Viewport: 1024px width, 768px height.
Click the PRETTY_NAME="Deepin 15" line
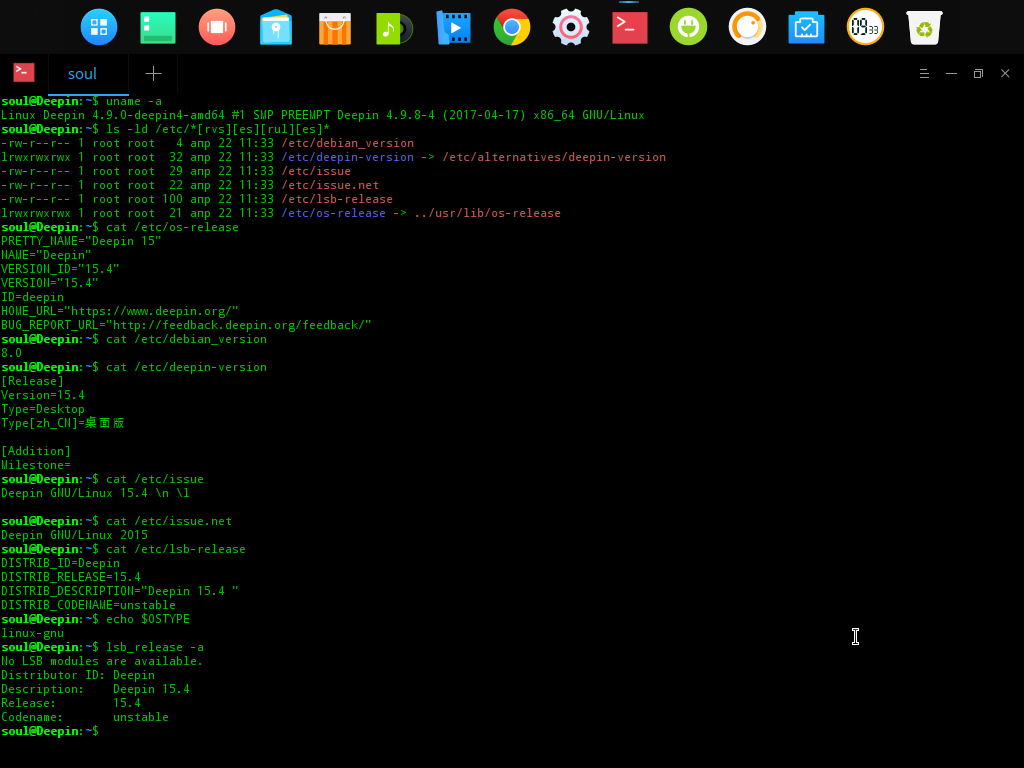pyautogui.click(x=81, y=241)
